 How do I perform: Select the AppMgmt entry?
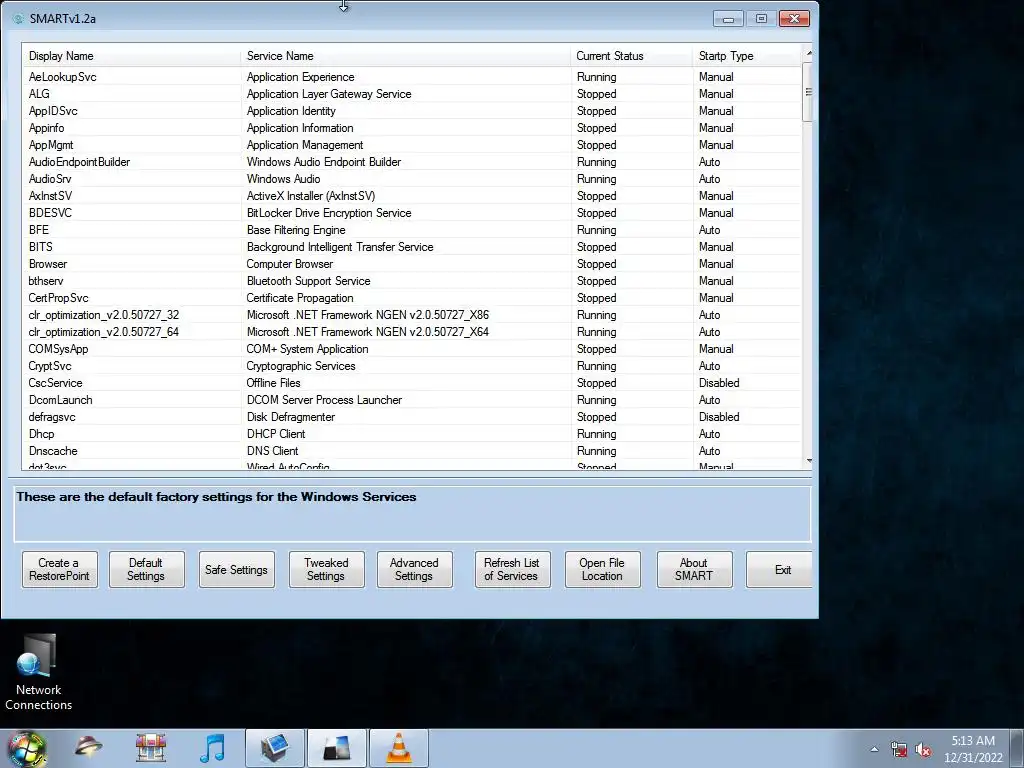pos(411,145)
